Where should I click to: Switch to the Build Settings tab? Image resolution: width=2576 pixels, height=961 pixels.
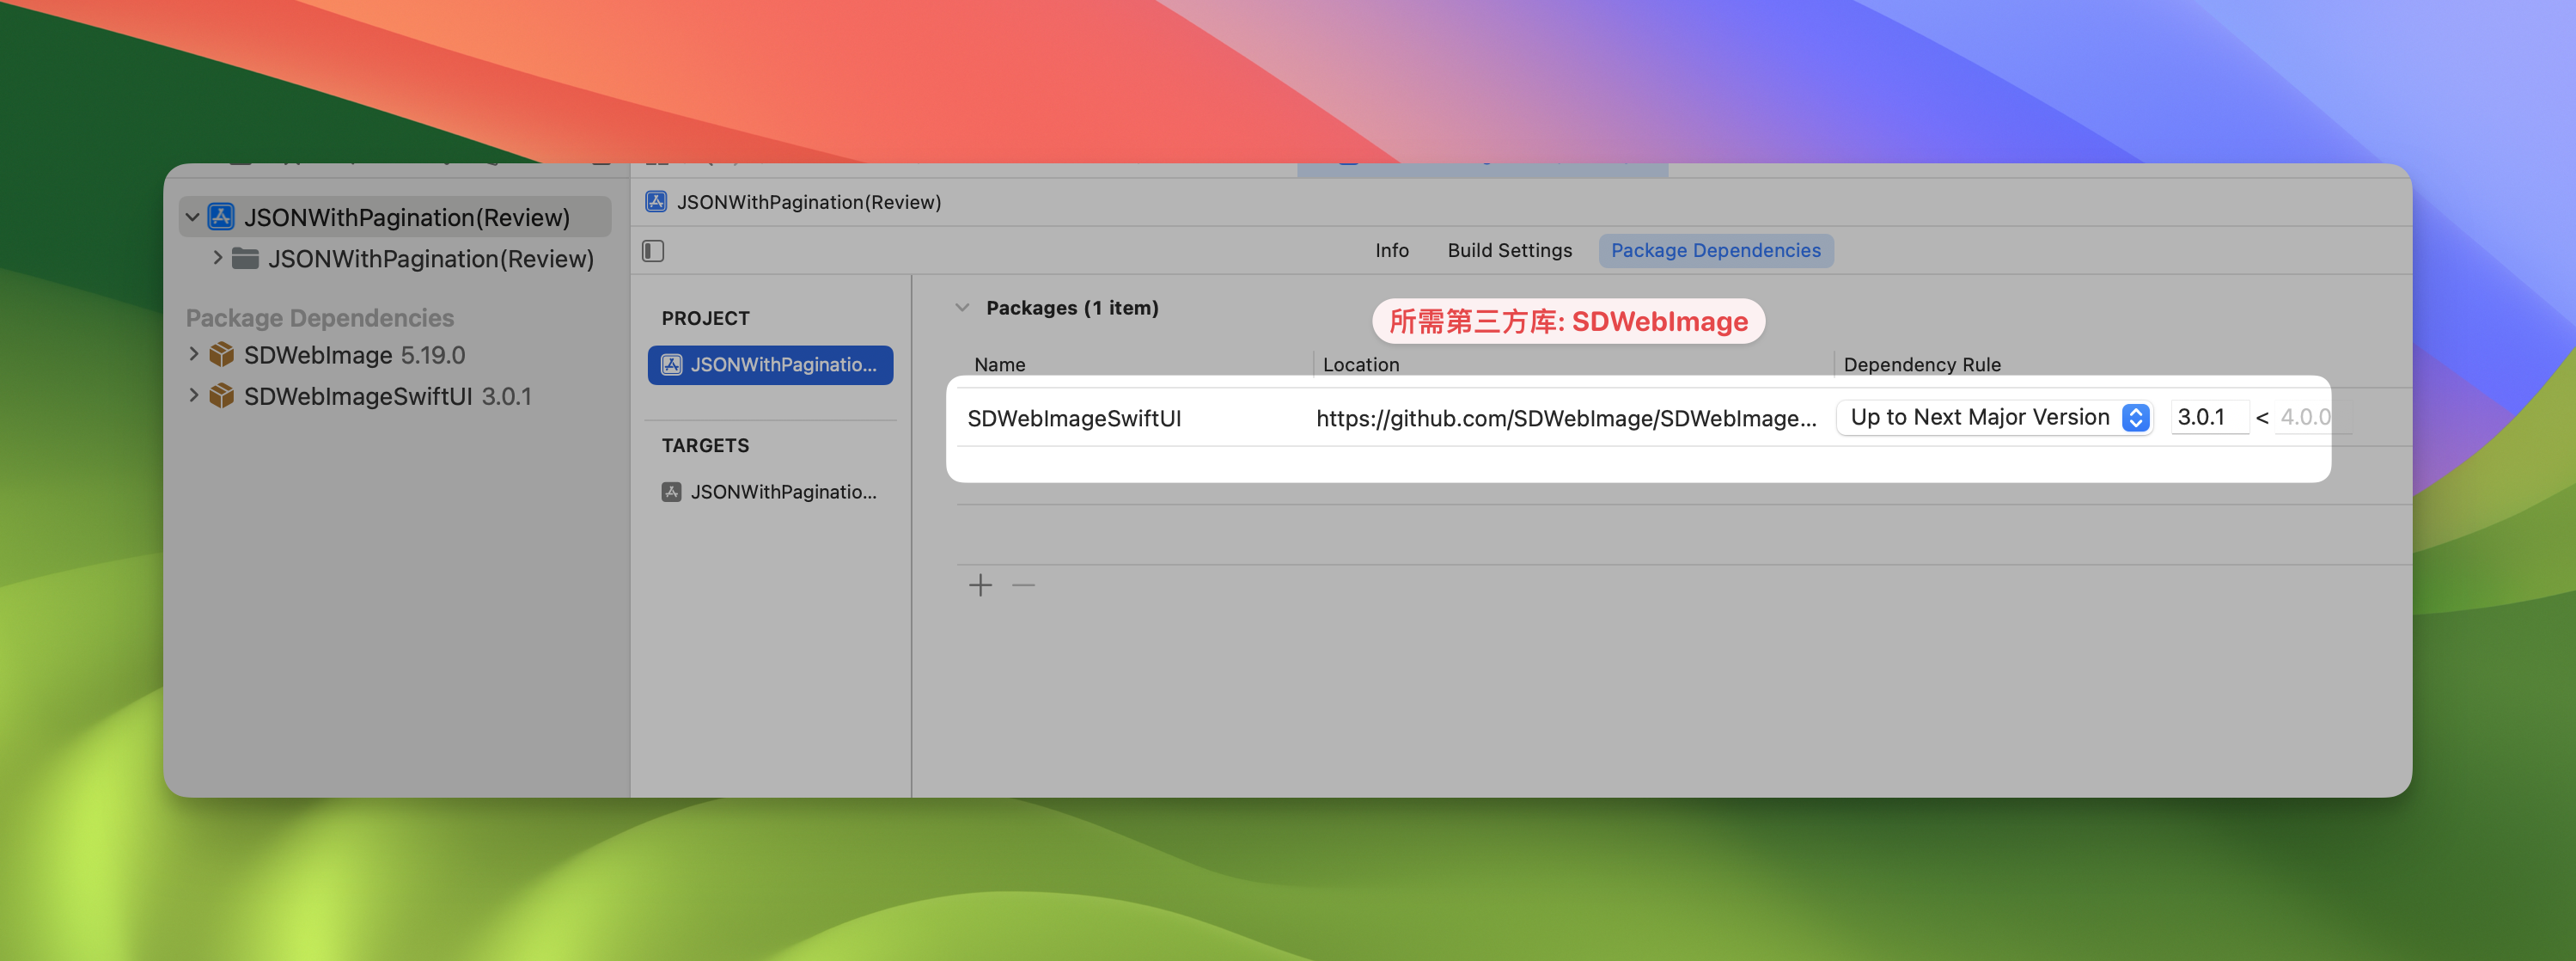point(1509,250)
